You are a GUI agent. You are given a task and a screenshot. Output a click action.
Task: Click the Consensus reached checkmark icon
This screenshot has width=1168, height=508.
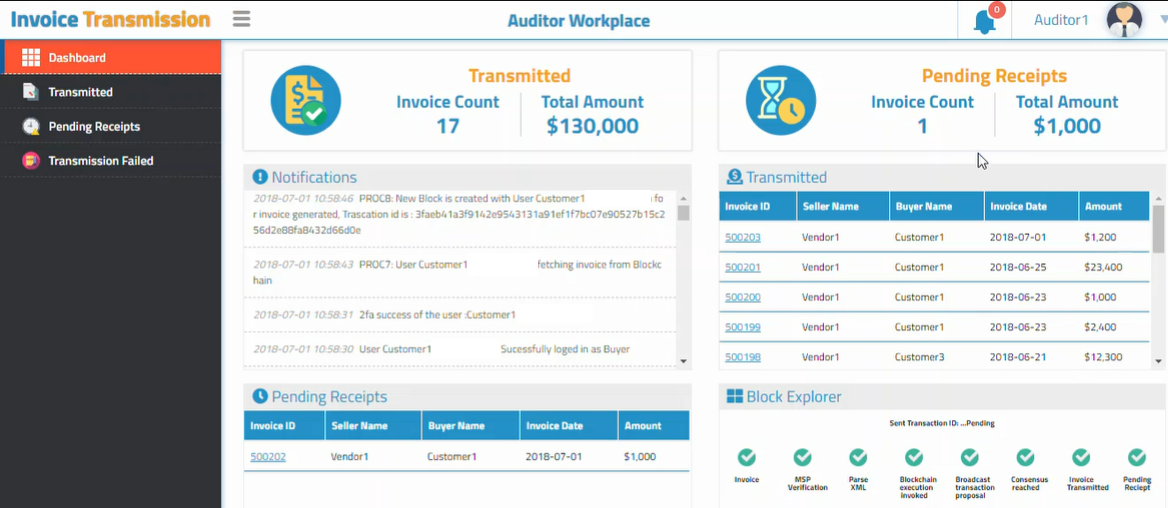click(1025, 457)
